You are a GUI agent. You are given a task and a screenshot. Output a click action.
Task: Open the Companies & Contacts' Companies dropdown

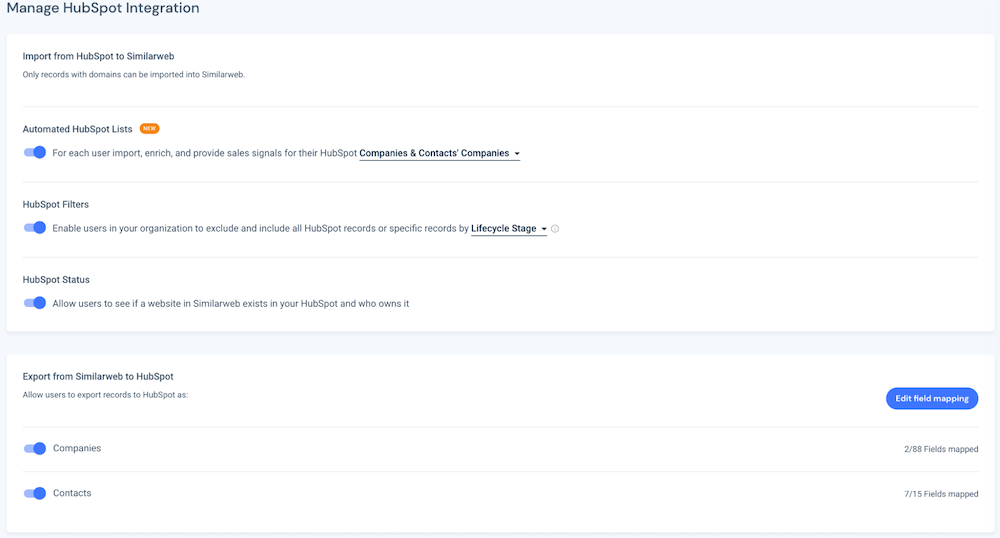pyautogui.click(x=439, y=154)
